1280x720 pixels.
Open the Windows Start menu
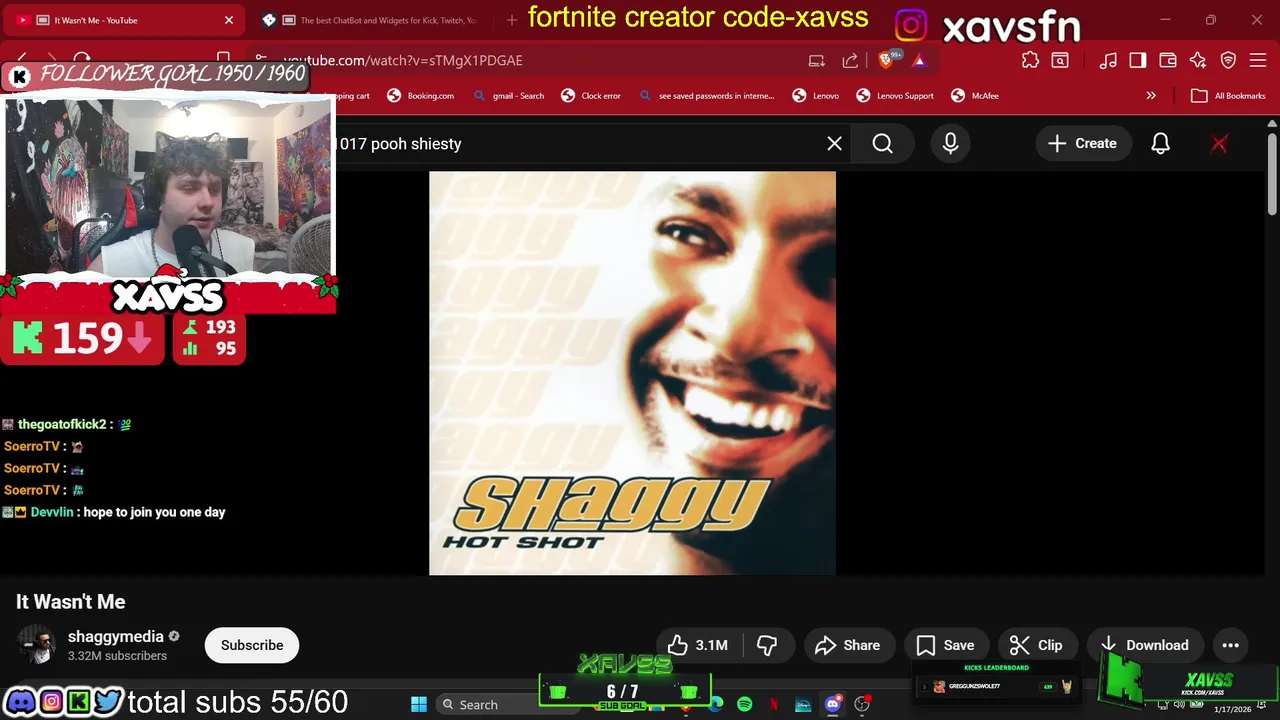419,705
